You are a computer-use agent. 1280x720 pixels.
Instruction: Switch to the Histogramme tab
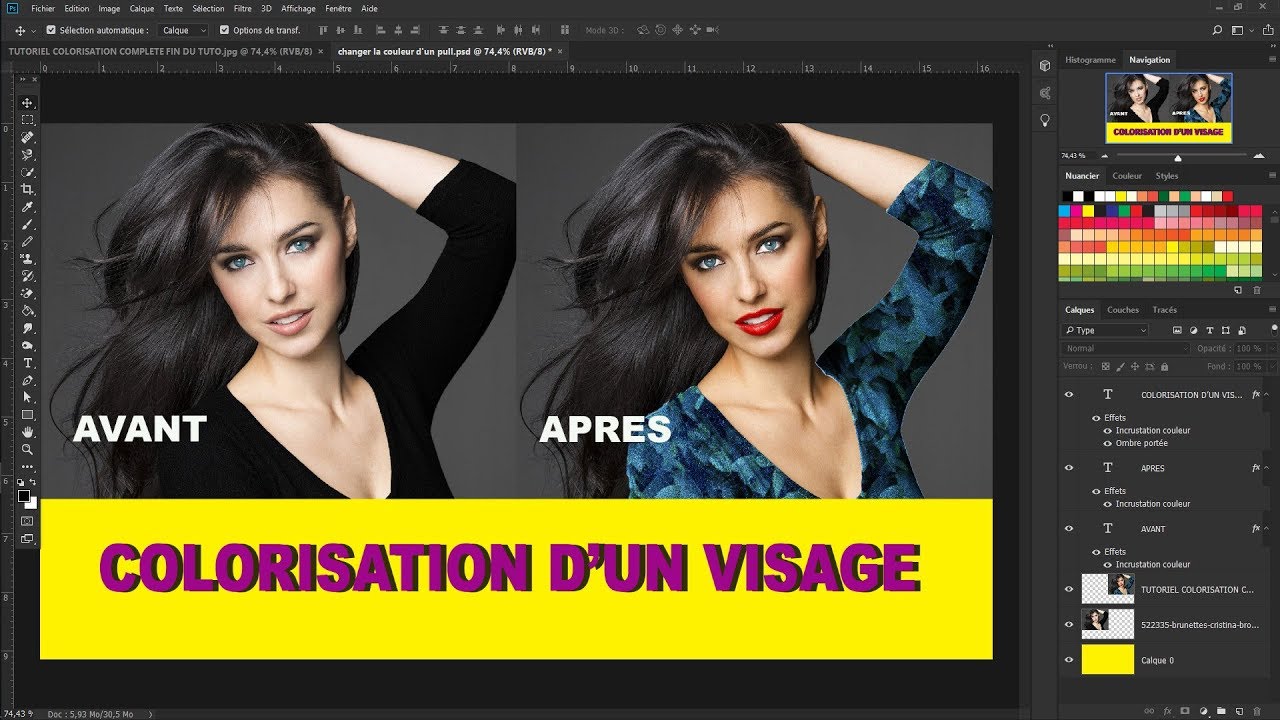(x=1090, y=60)
